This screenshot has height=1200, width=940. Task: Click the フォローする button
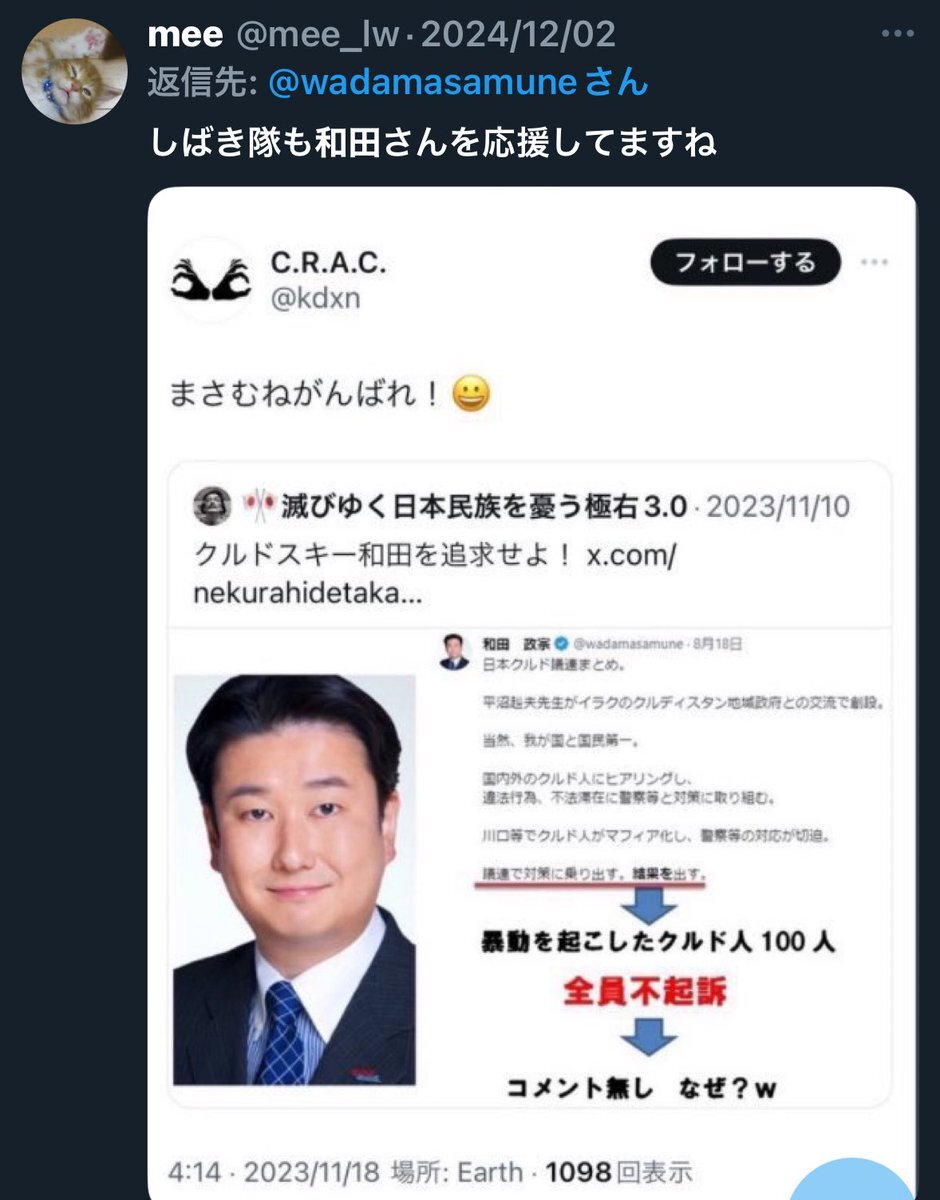(x=744, y=263)
